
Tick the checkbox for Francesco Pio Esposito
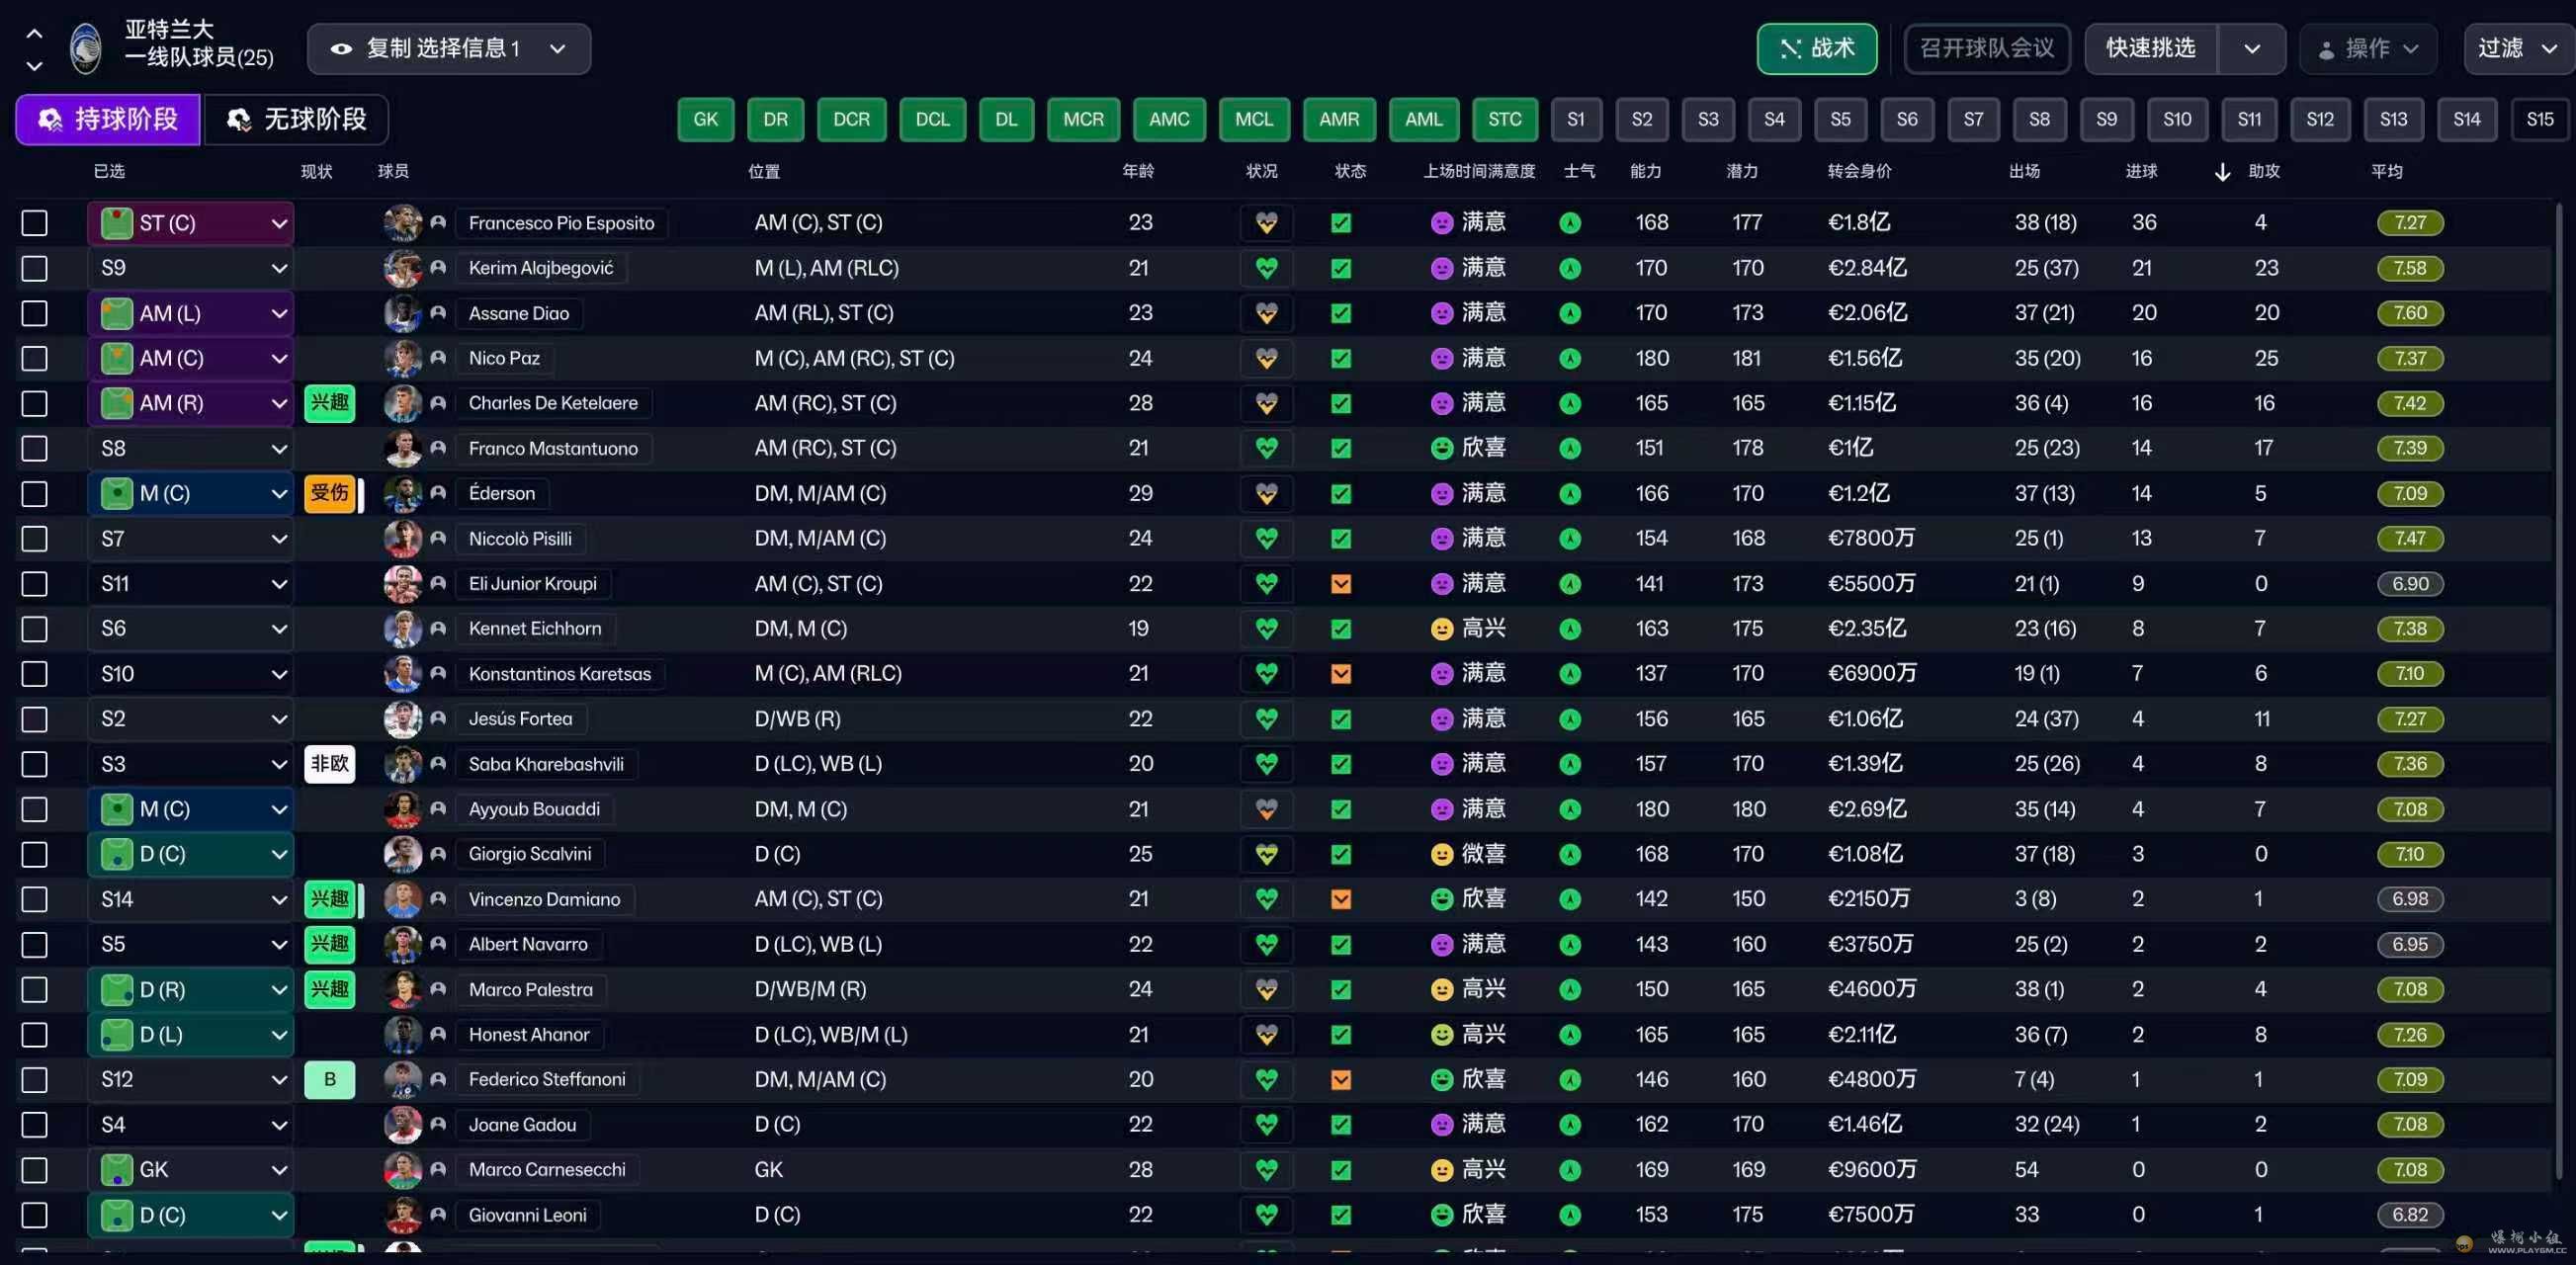pyautogui.click(x=35, y=223)
